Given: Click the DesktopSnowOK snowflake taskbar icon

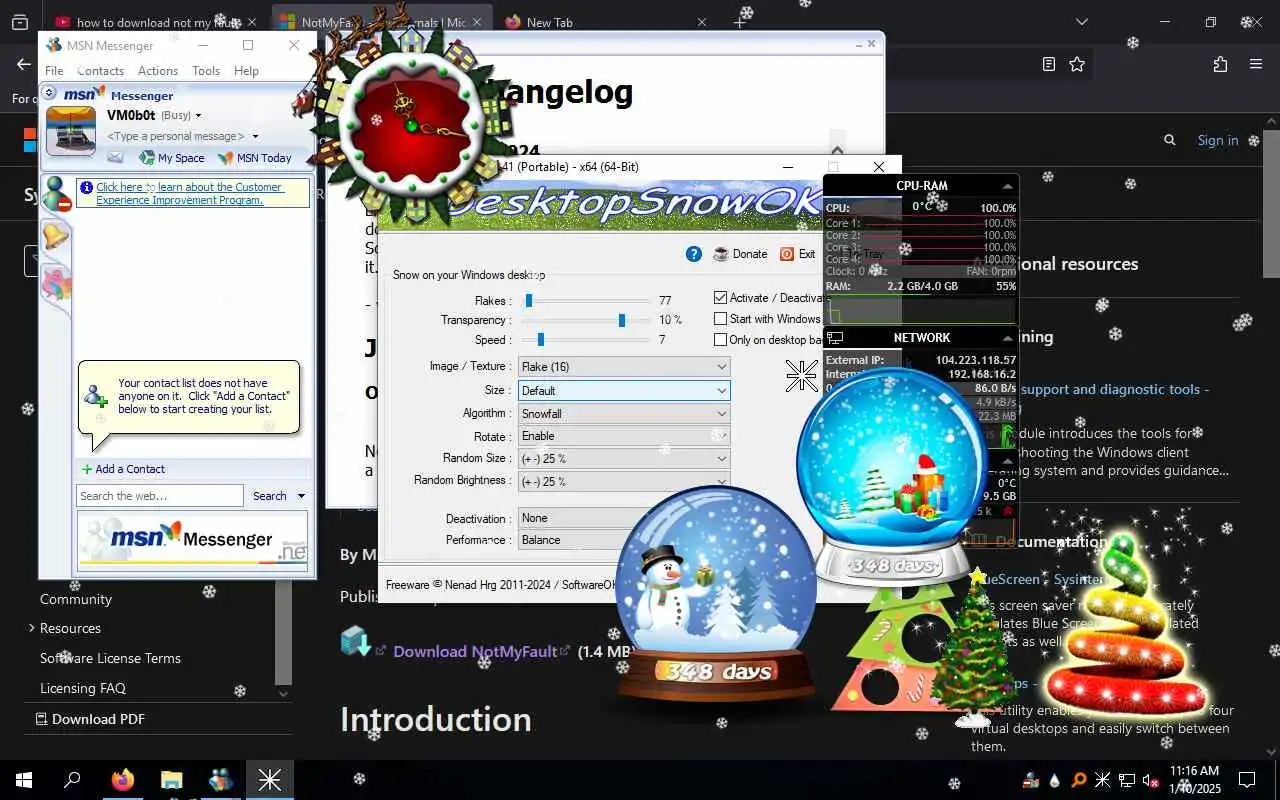Looking at the screenshot, I should 269,780.
